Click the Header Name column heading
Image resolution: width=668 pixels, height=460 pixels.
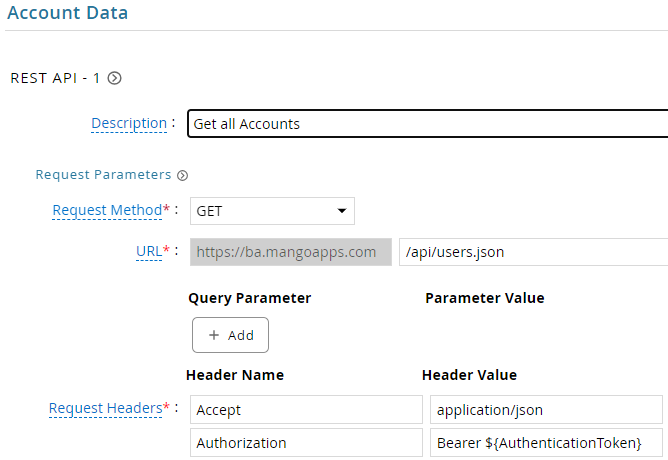[235, 375]
